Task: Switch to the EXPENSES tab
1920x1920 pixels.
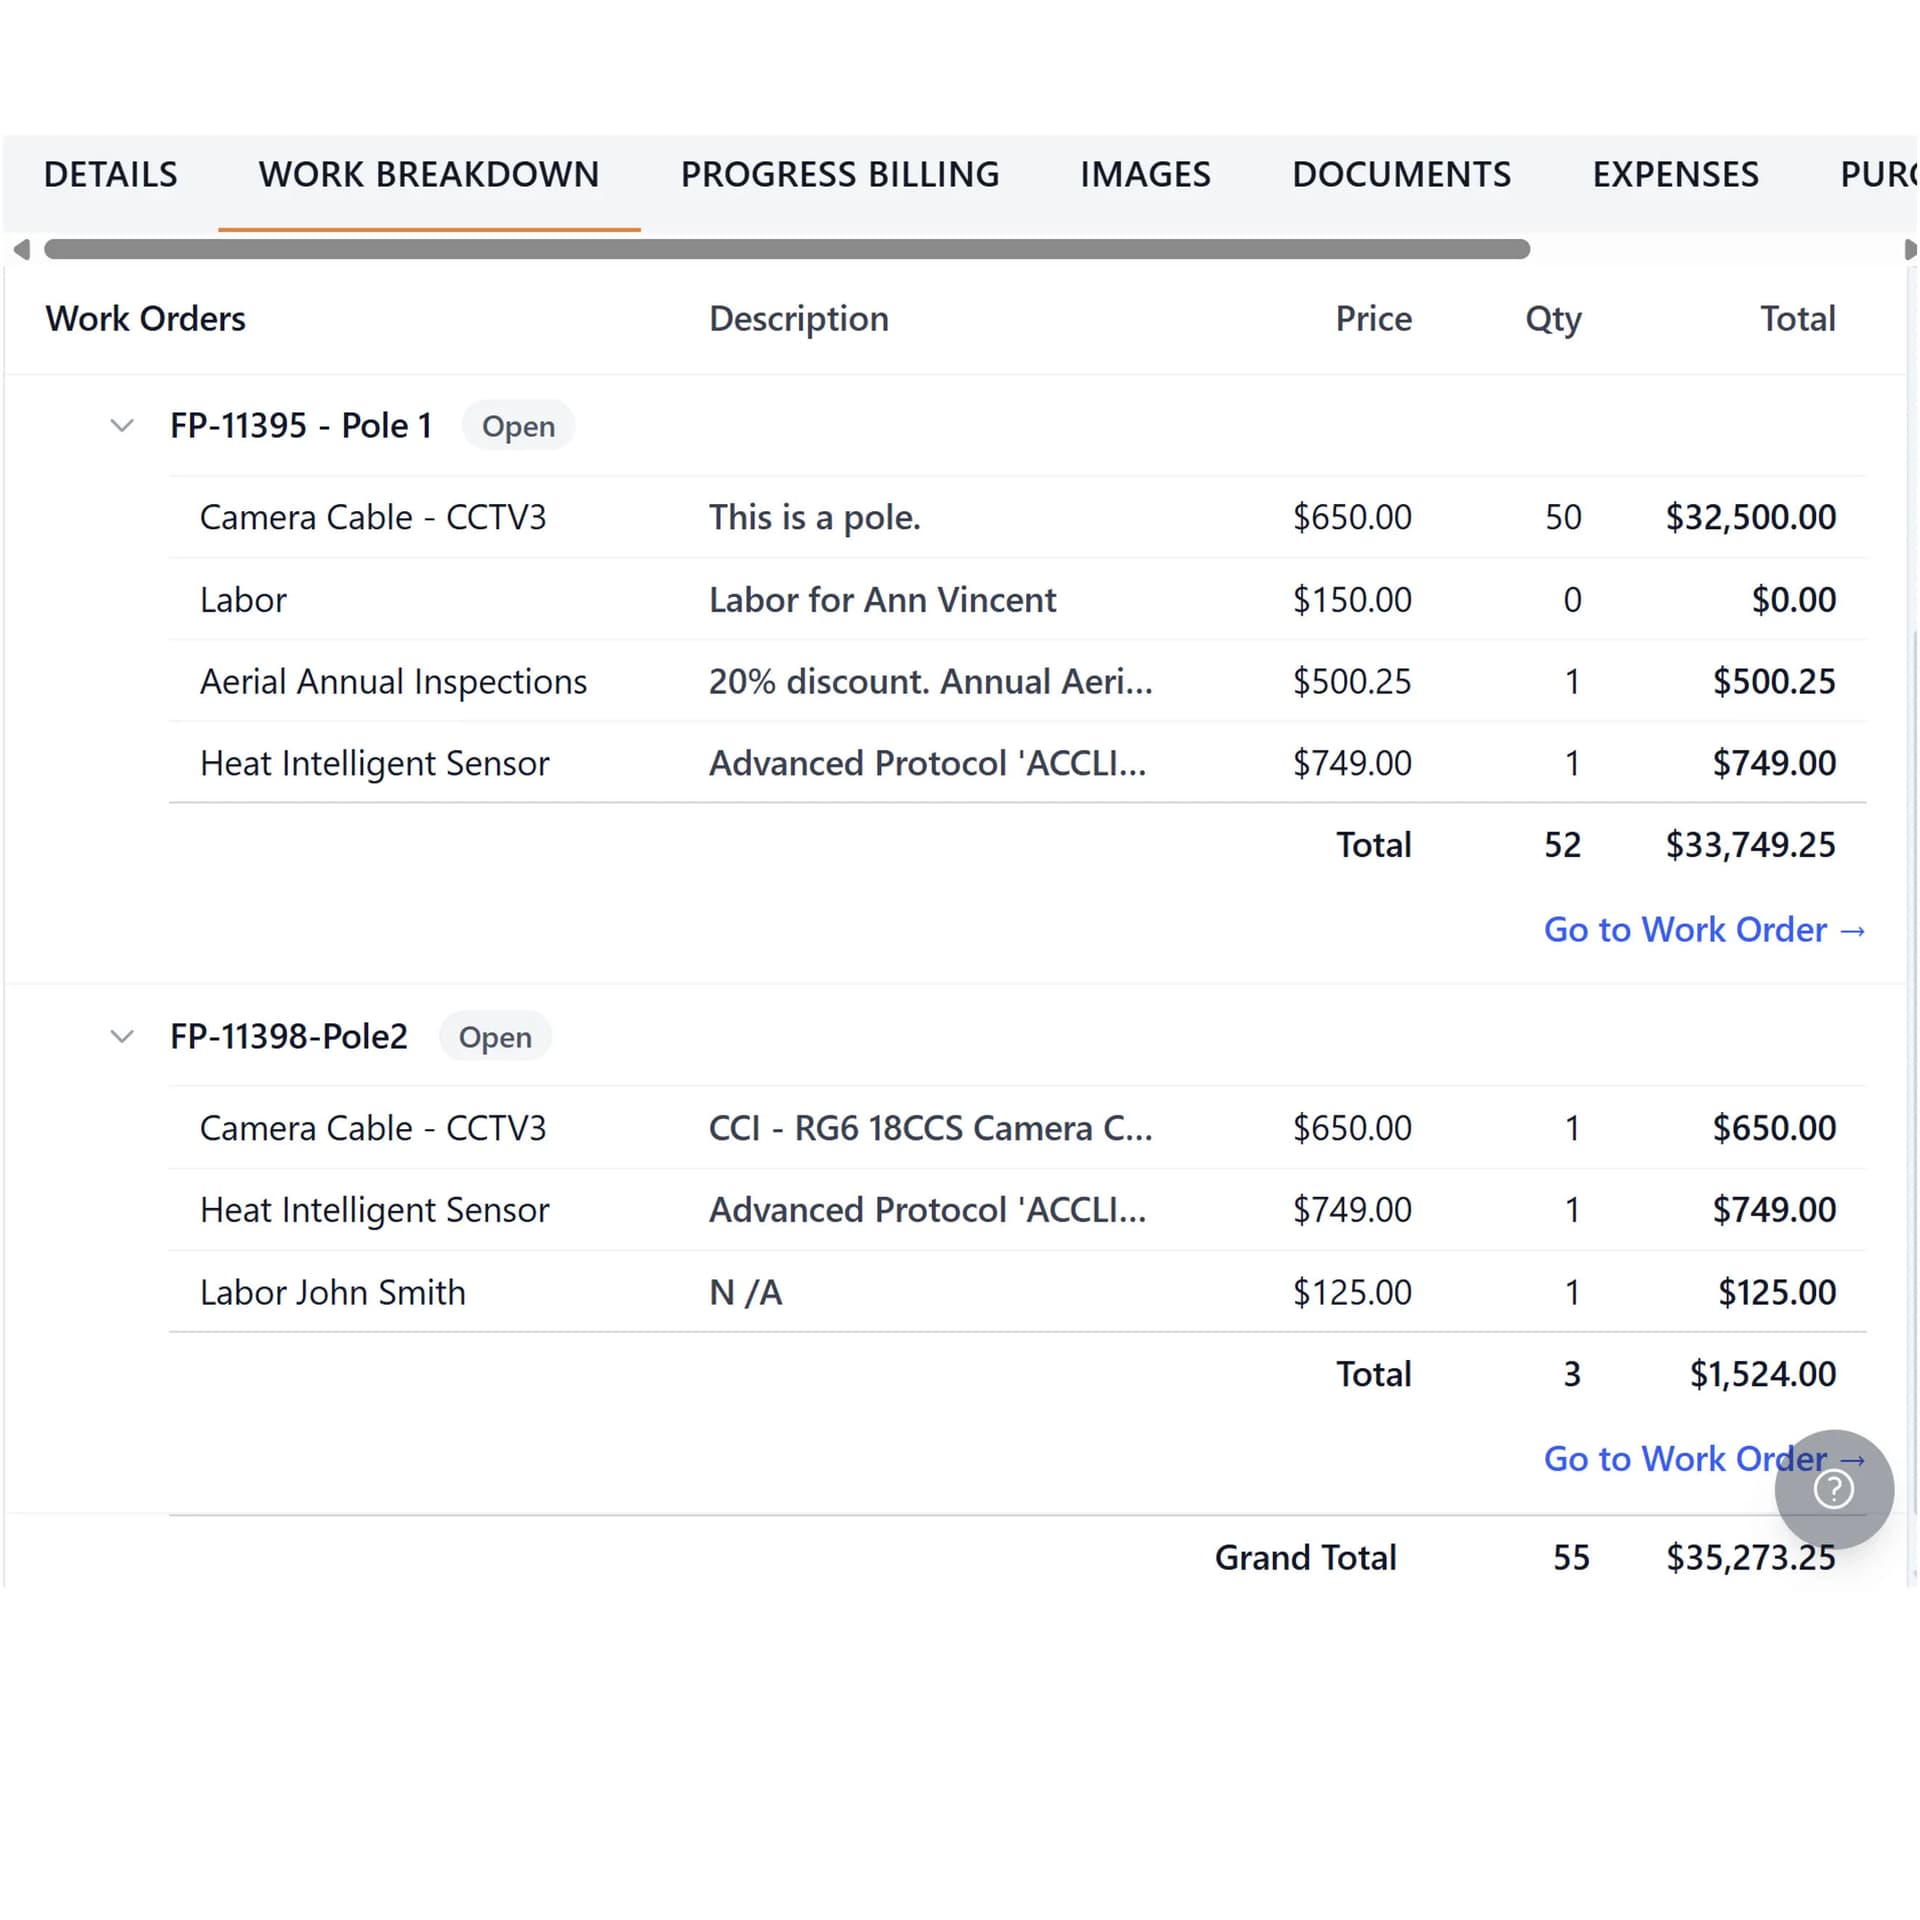Action: click(1675, 175)
